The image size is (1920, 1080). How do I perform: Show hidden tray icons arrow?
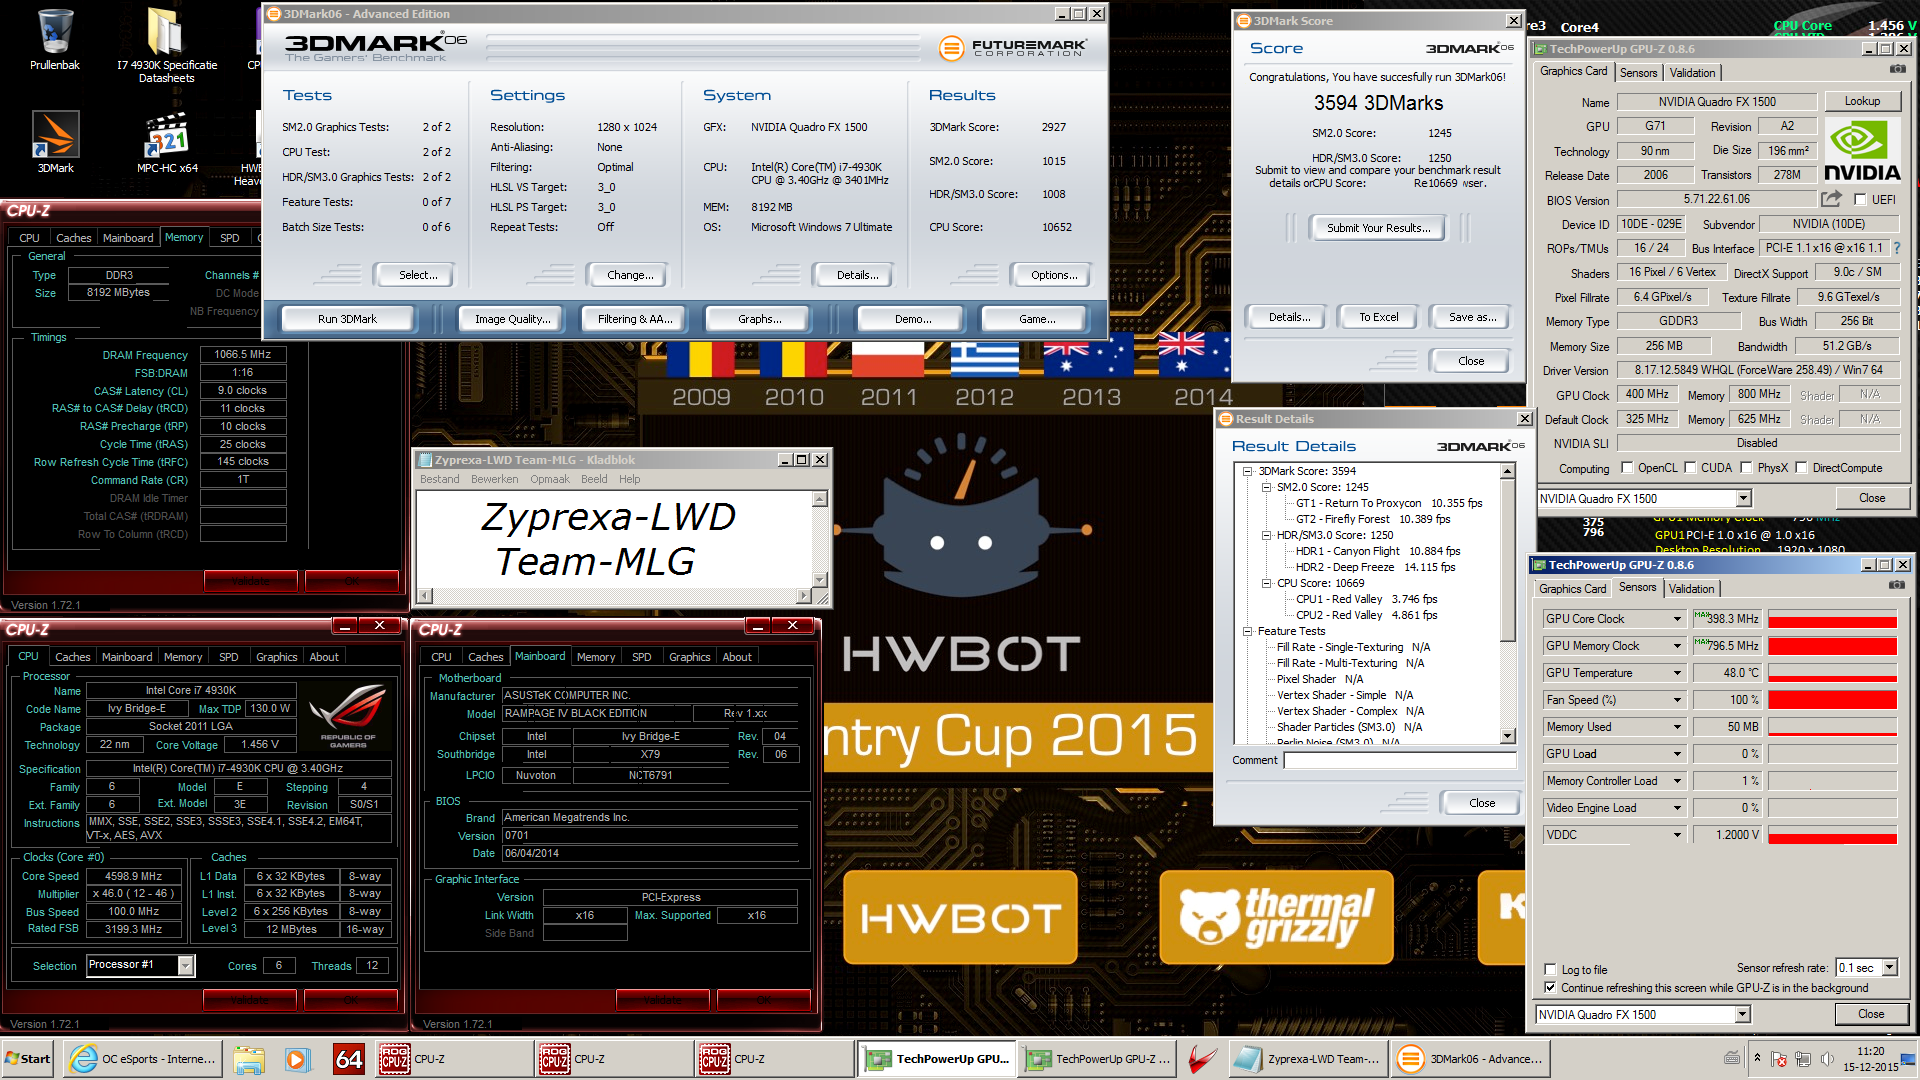(1757, 1058)
